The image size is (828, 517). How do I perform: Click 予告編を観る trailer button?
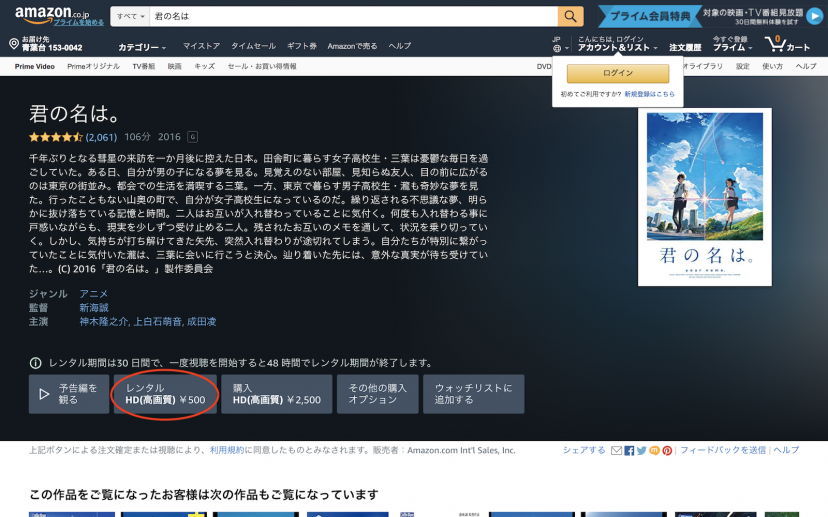point(69,394)
